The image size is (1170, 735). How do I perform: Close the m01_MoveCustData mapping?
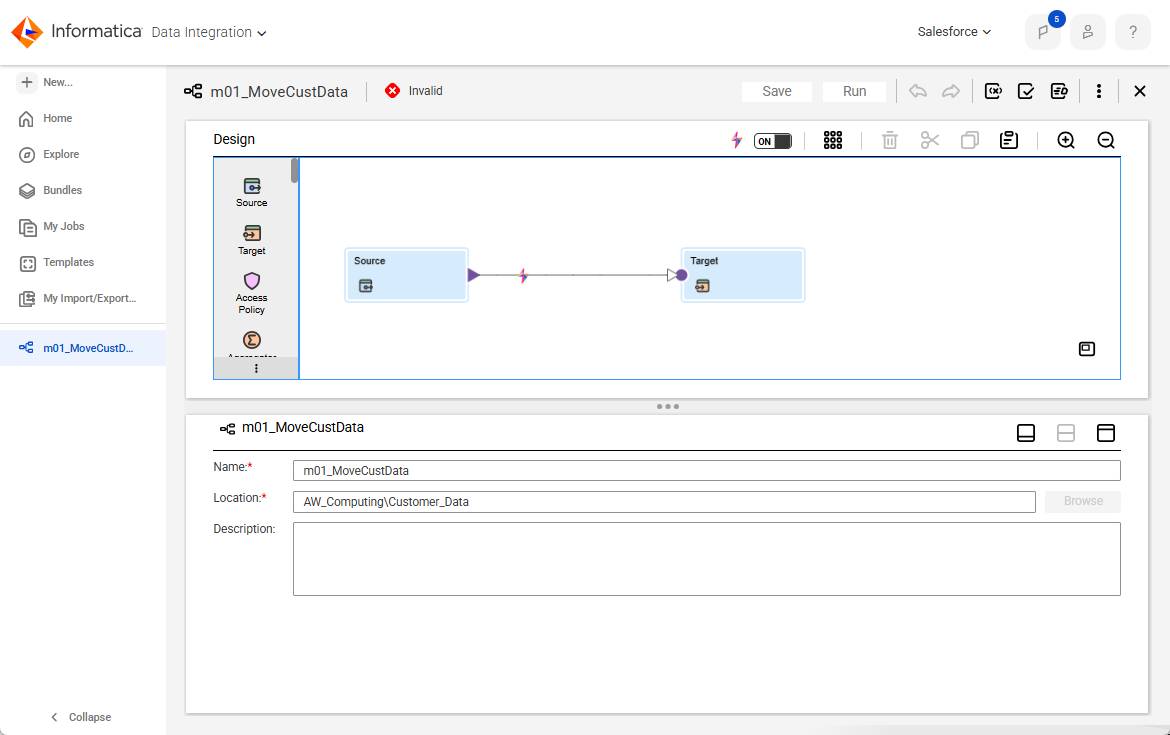tap(1139, 91)
